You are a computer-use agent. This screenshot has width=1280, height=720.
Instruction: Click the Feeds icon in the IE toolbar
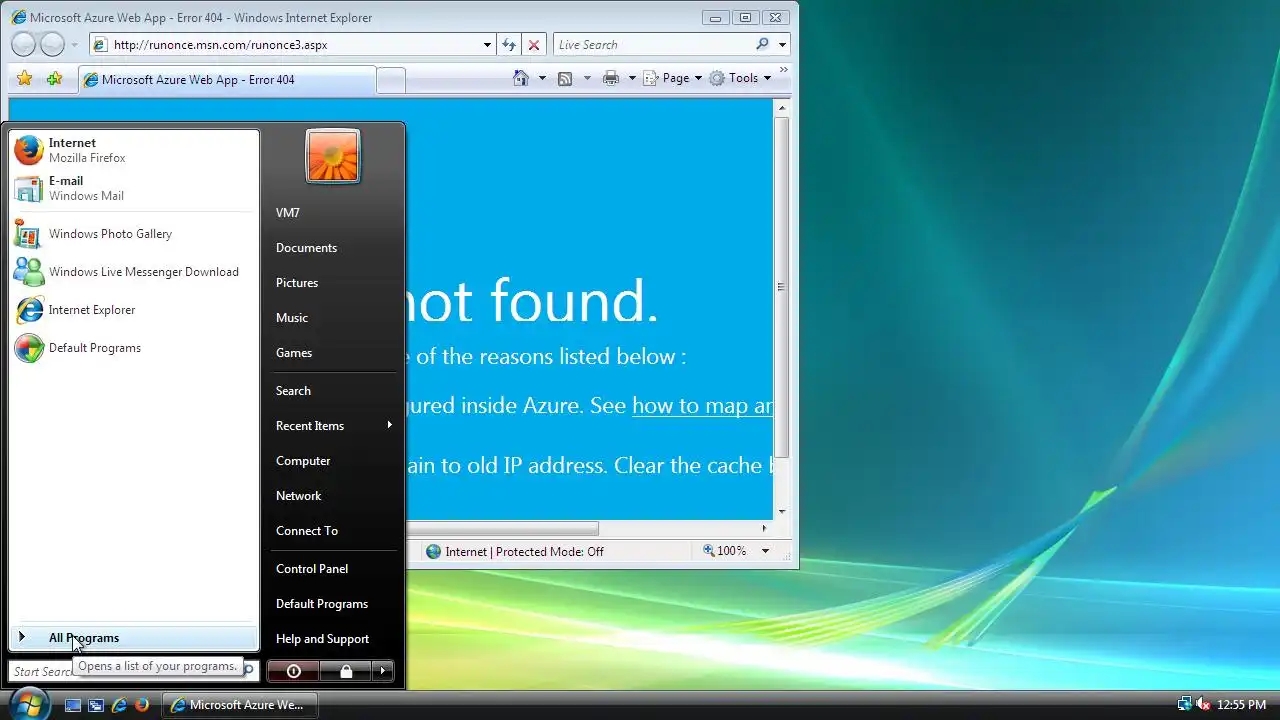pyautogui.click(x=565, y=78)
